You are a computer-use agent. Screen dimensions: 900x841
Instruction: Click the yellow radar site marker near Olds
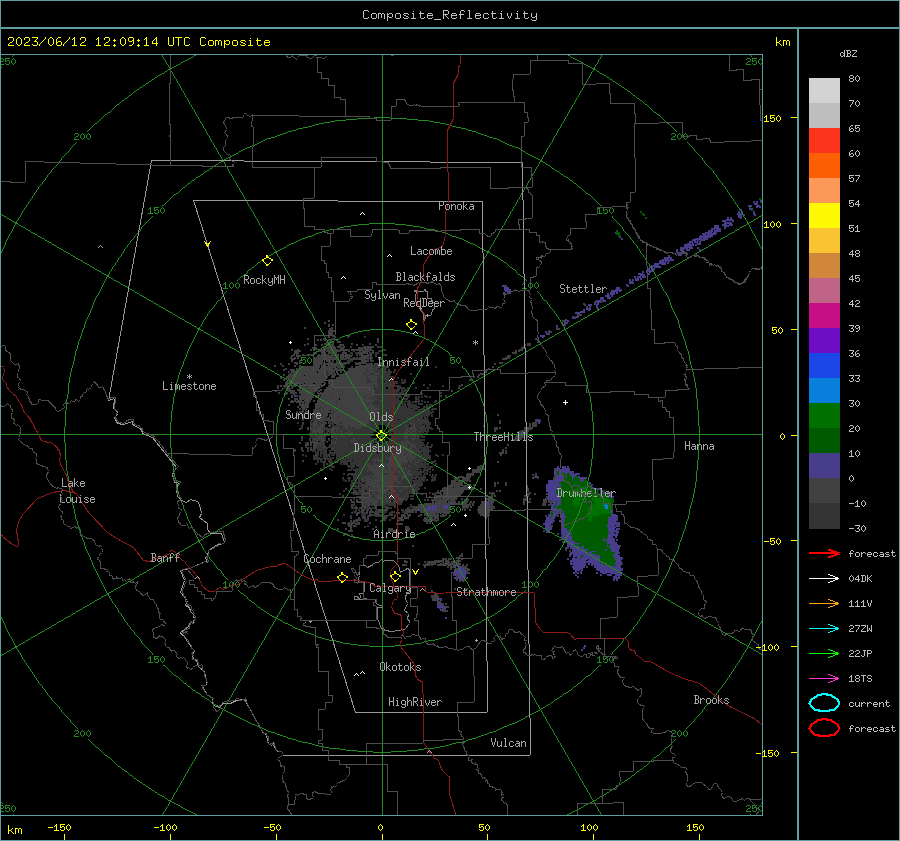(381, 436)
